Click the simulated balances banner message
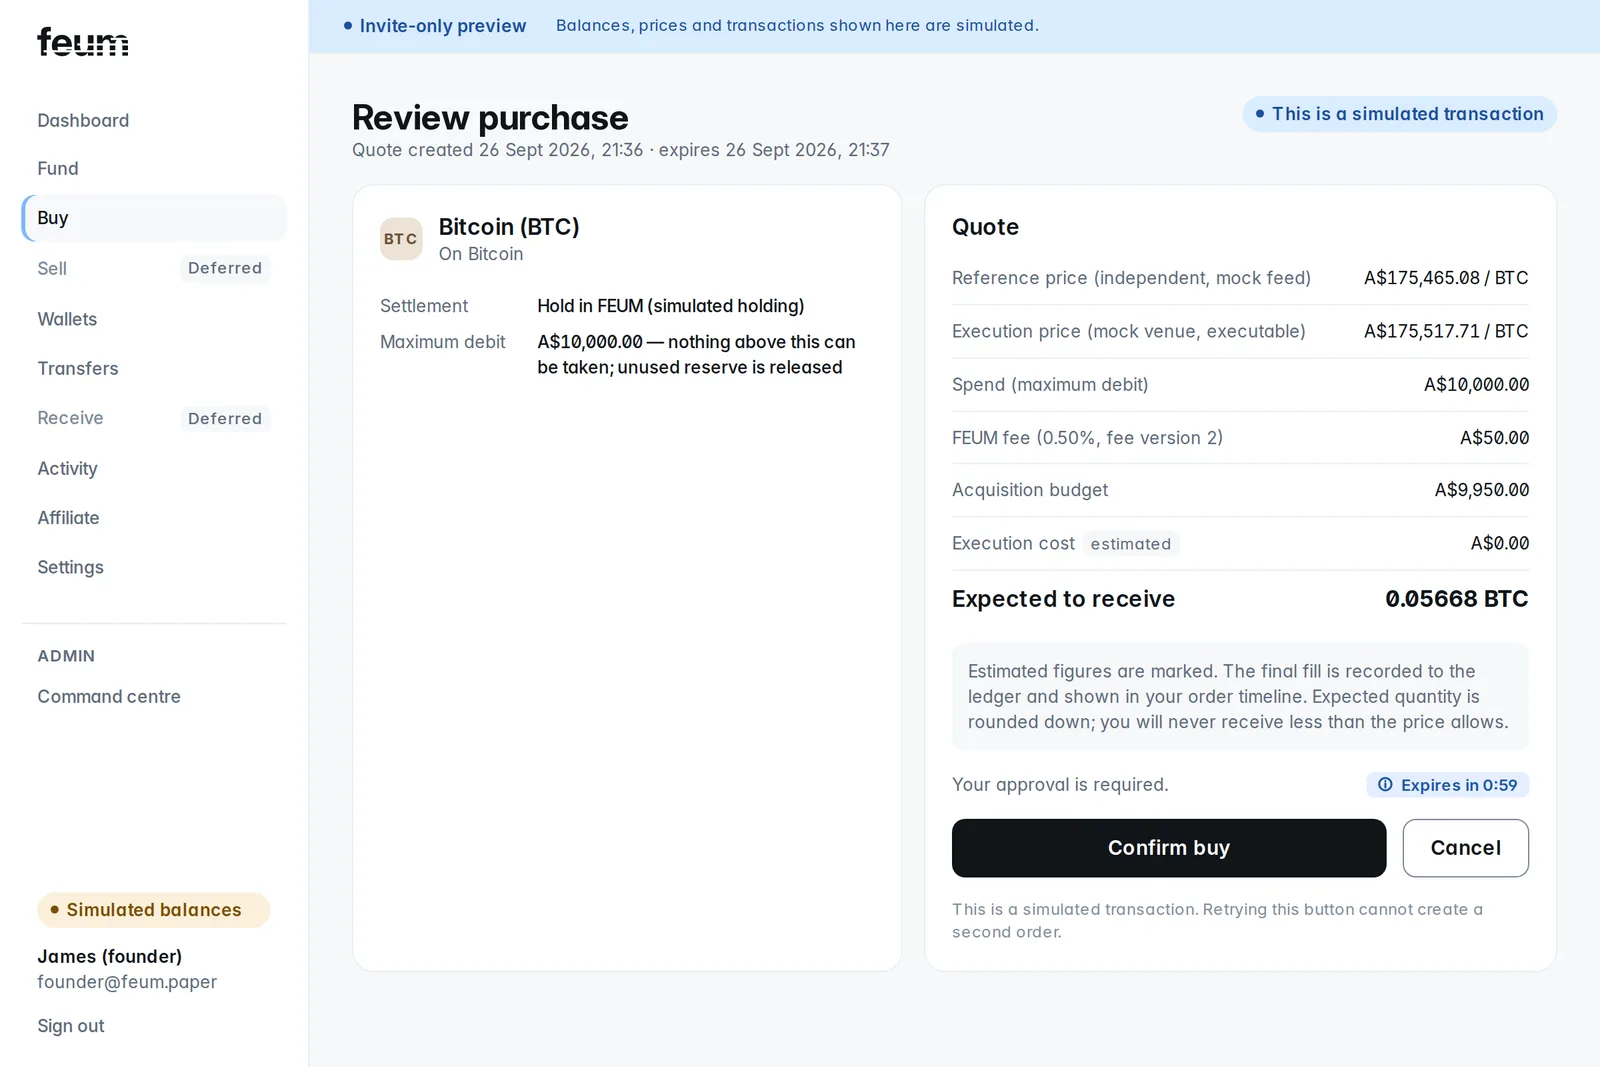 (797, 26)
